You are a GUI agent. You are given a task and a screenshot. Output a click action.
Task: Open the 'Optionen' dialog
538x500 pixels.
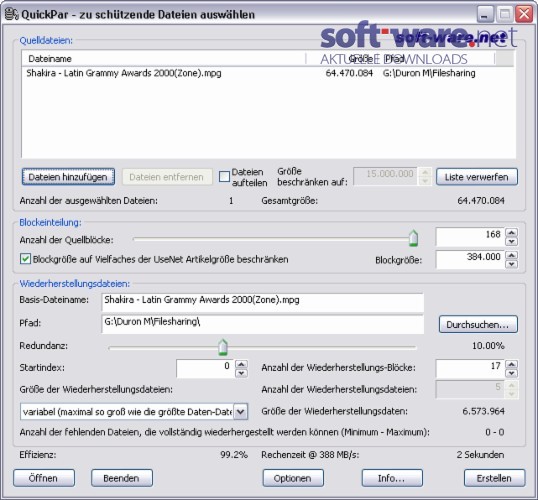[293, 478]
